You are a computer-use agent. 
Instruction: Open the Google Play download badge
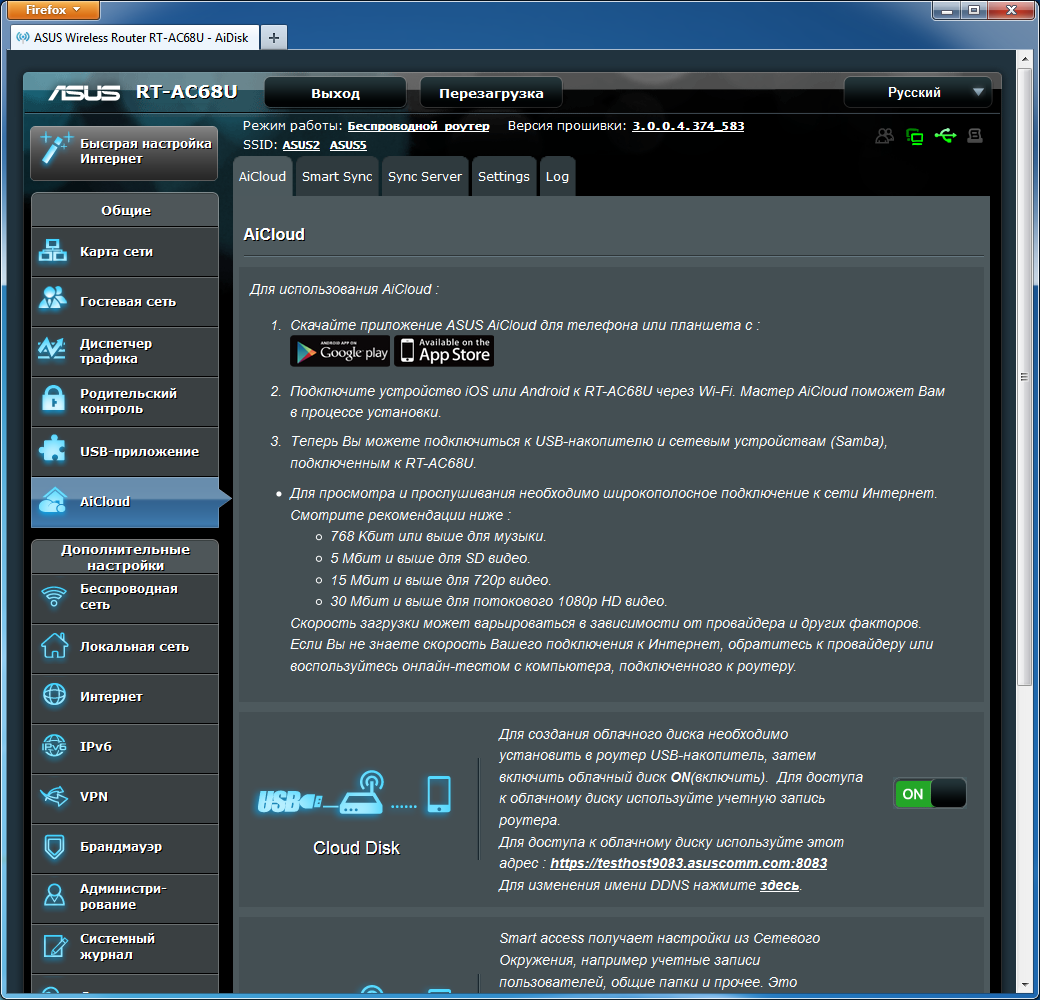click(340, 351)
